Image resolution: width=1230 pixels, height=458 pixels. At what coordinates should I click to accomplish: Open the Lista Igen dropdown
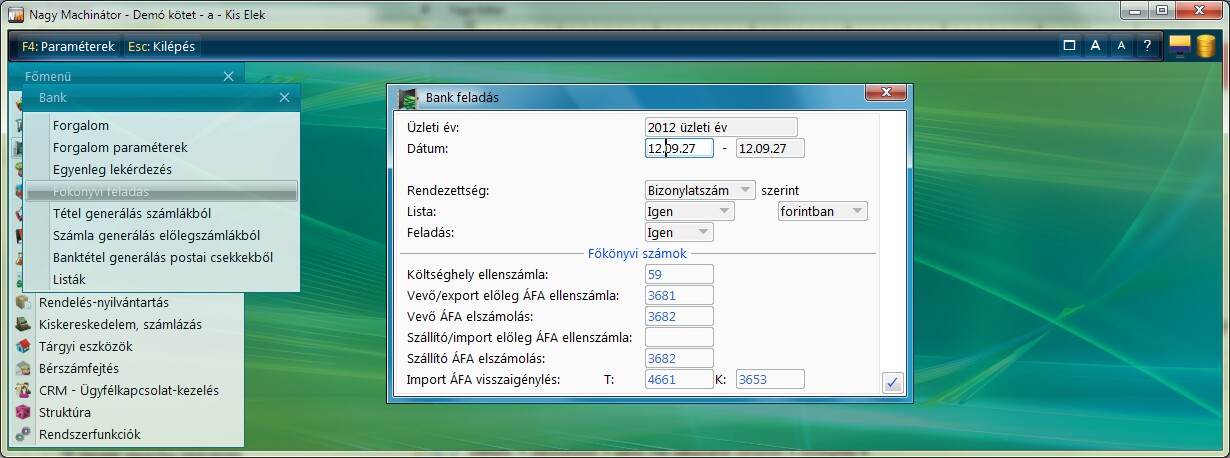[690, 211]
